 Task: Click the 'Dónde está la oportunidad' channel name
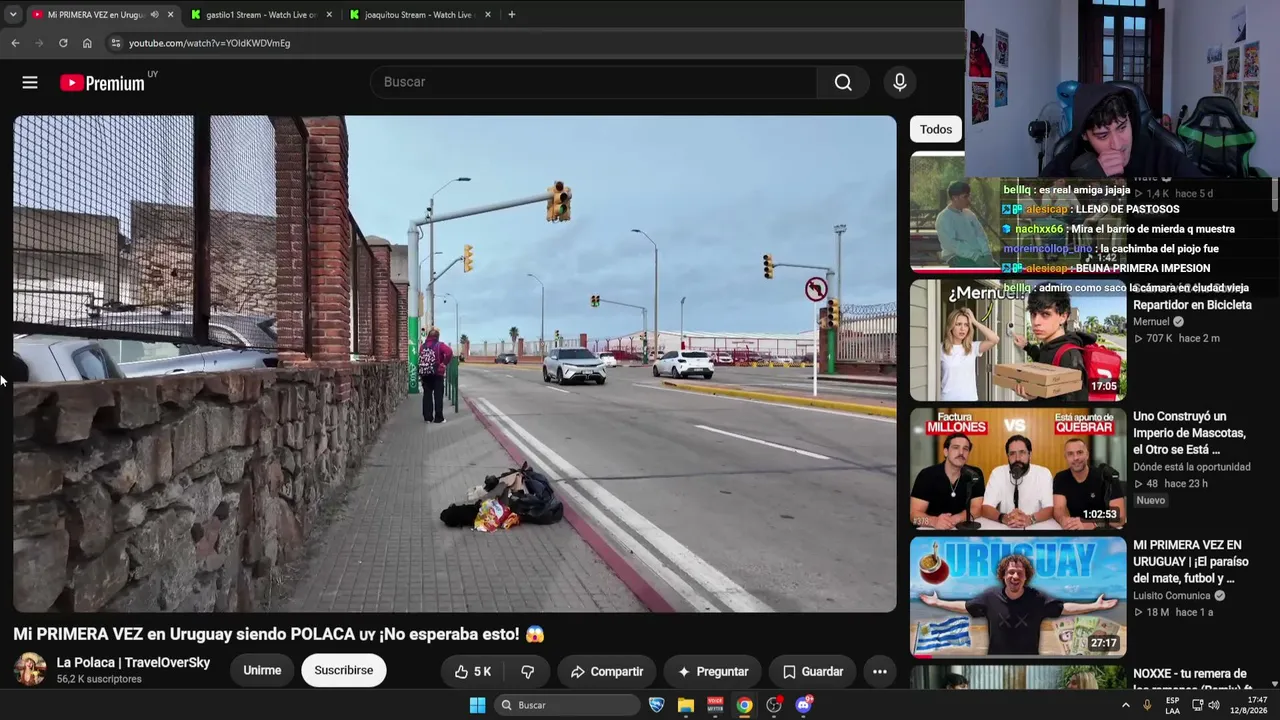click(x=1192, y=467)
